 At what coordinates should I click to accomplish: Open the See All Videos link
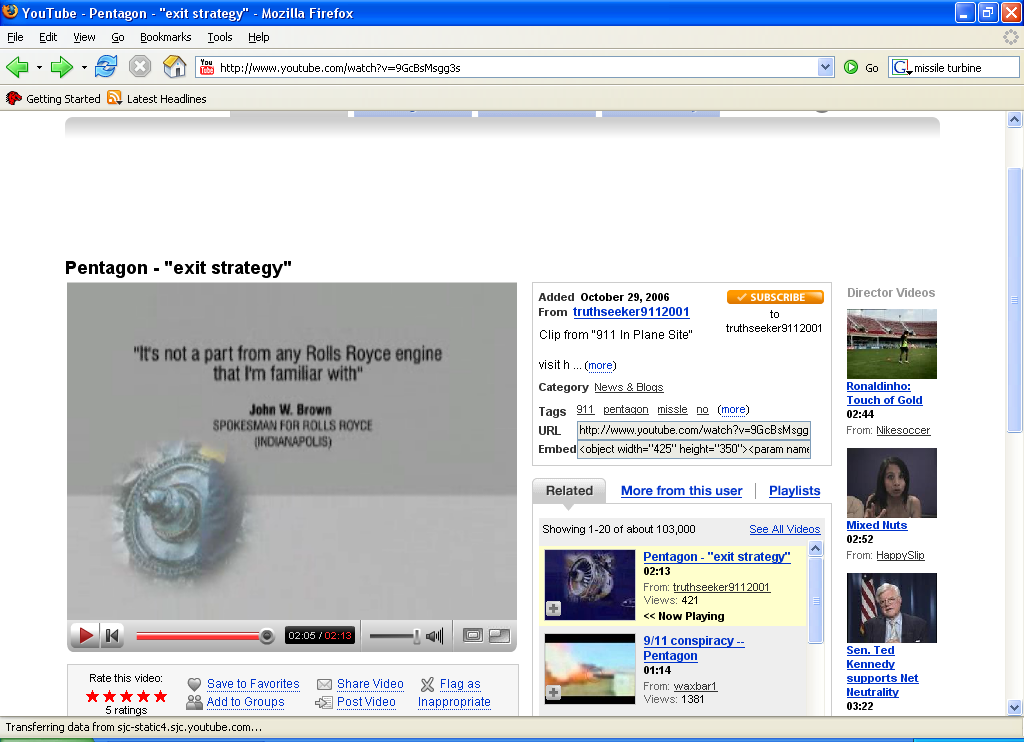pyautogui.click(x=784, y=529)
